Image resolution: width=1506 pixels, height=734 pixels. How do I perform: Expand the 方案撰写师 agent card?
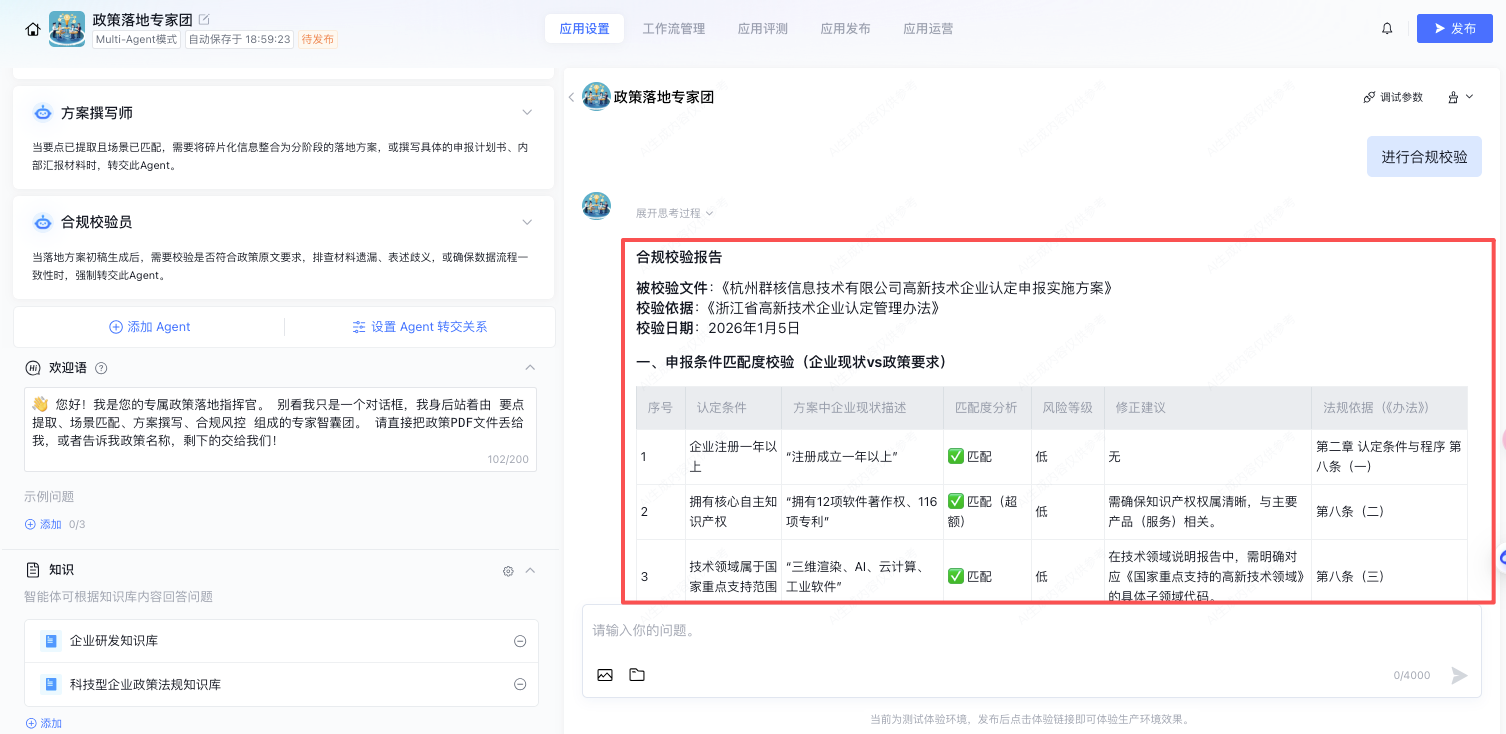tap(527, 113)
